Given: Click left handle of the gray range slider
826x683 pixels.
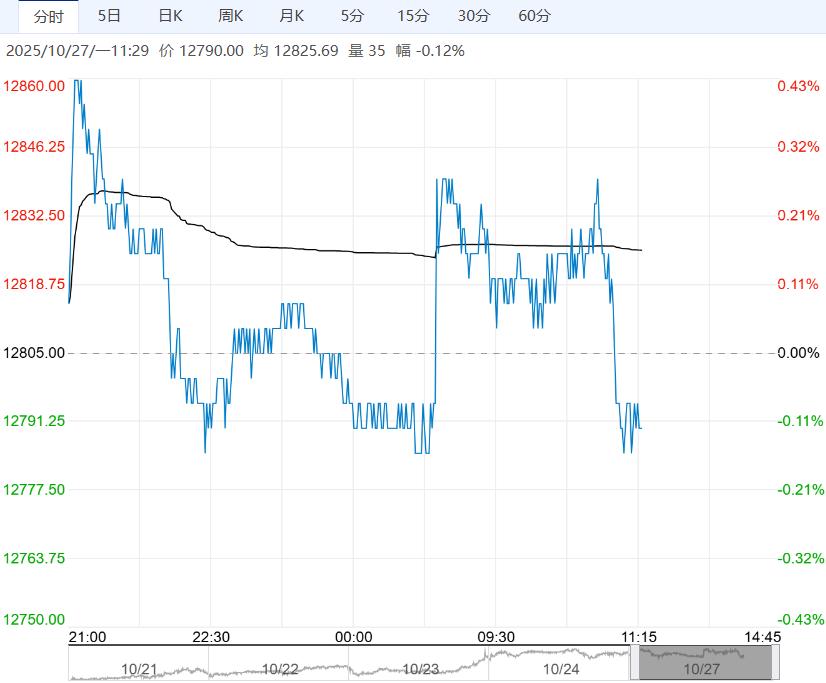Looking at the screenshot, I should coord(638,662).
